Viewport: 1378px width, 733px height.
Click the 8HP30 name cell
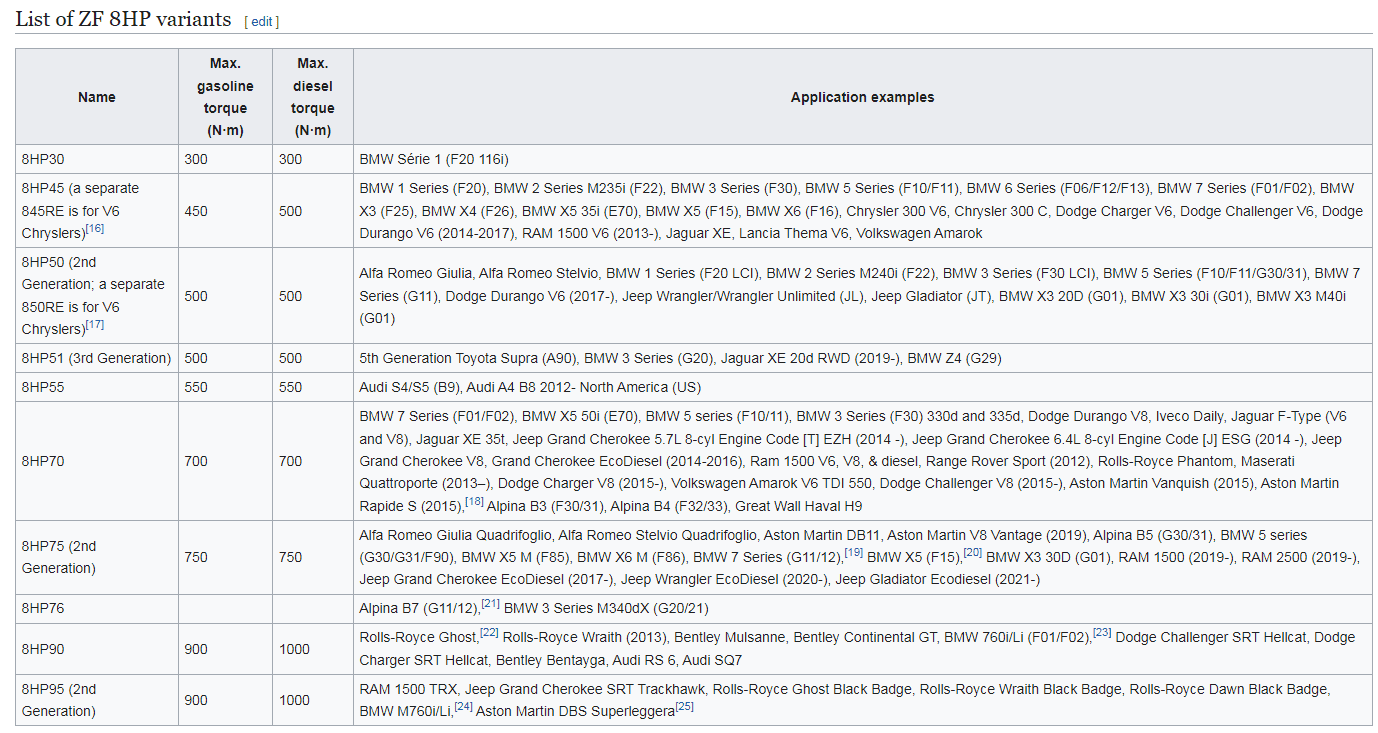click(x=97, y=159)
